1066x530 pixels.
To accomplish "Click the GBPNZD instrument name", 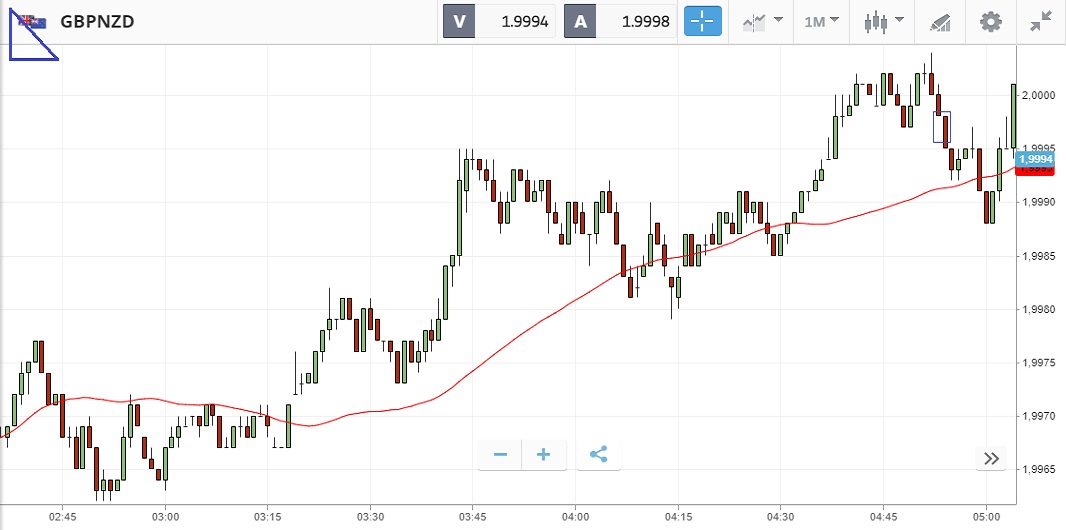I will click(x=99, y=21).
